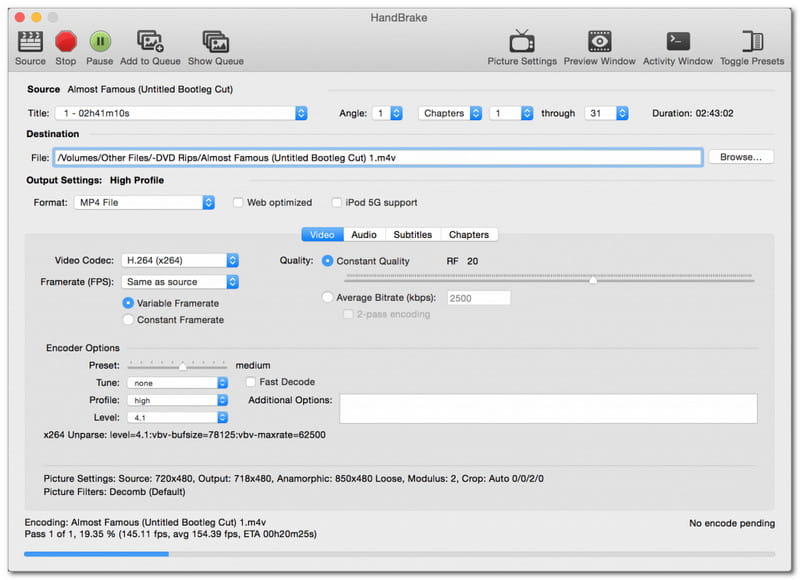Click the Add to Queue icon
The height and width of the screenshot is (580, 800).
click(151, 41)
